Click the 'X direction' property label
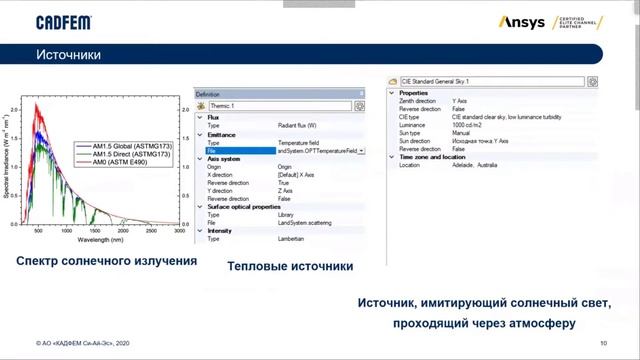This screenshot has width=640, height=360. 220,175
